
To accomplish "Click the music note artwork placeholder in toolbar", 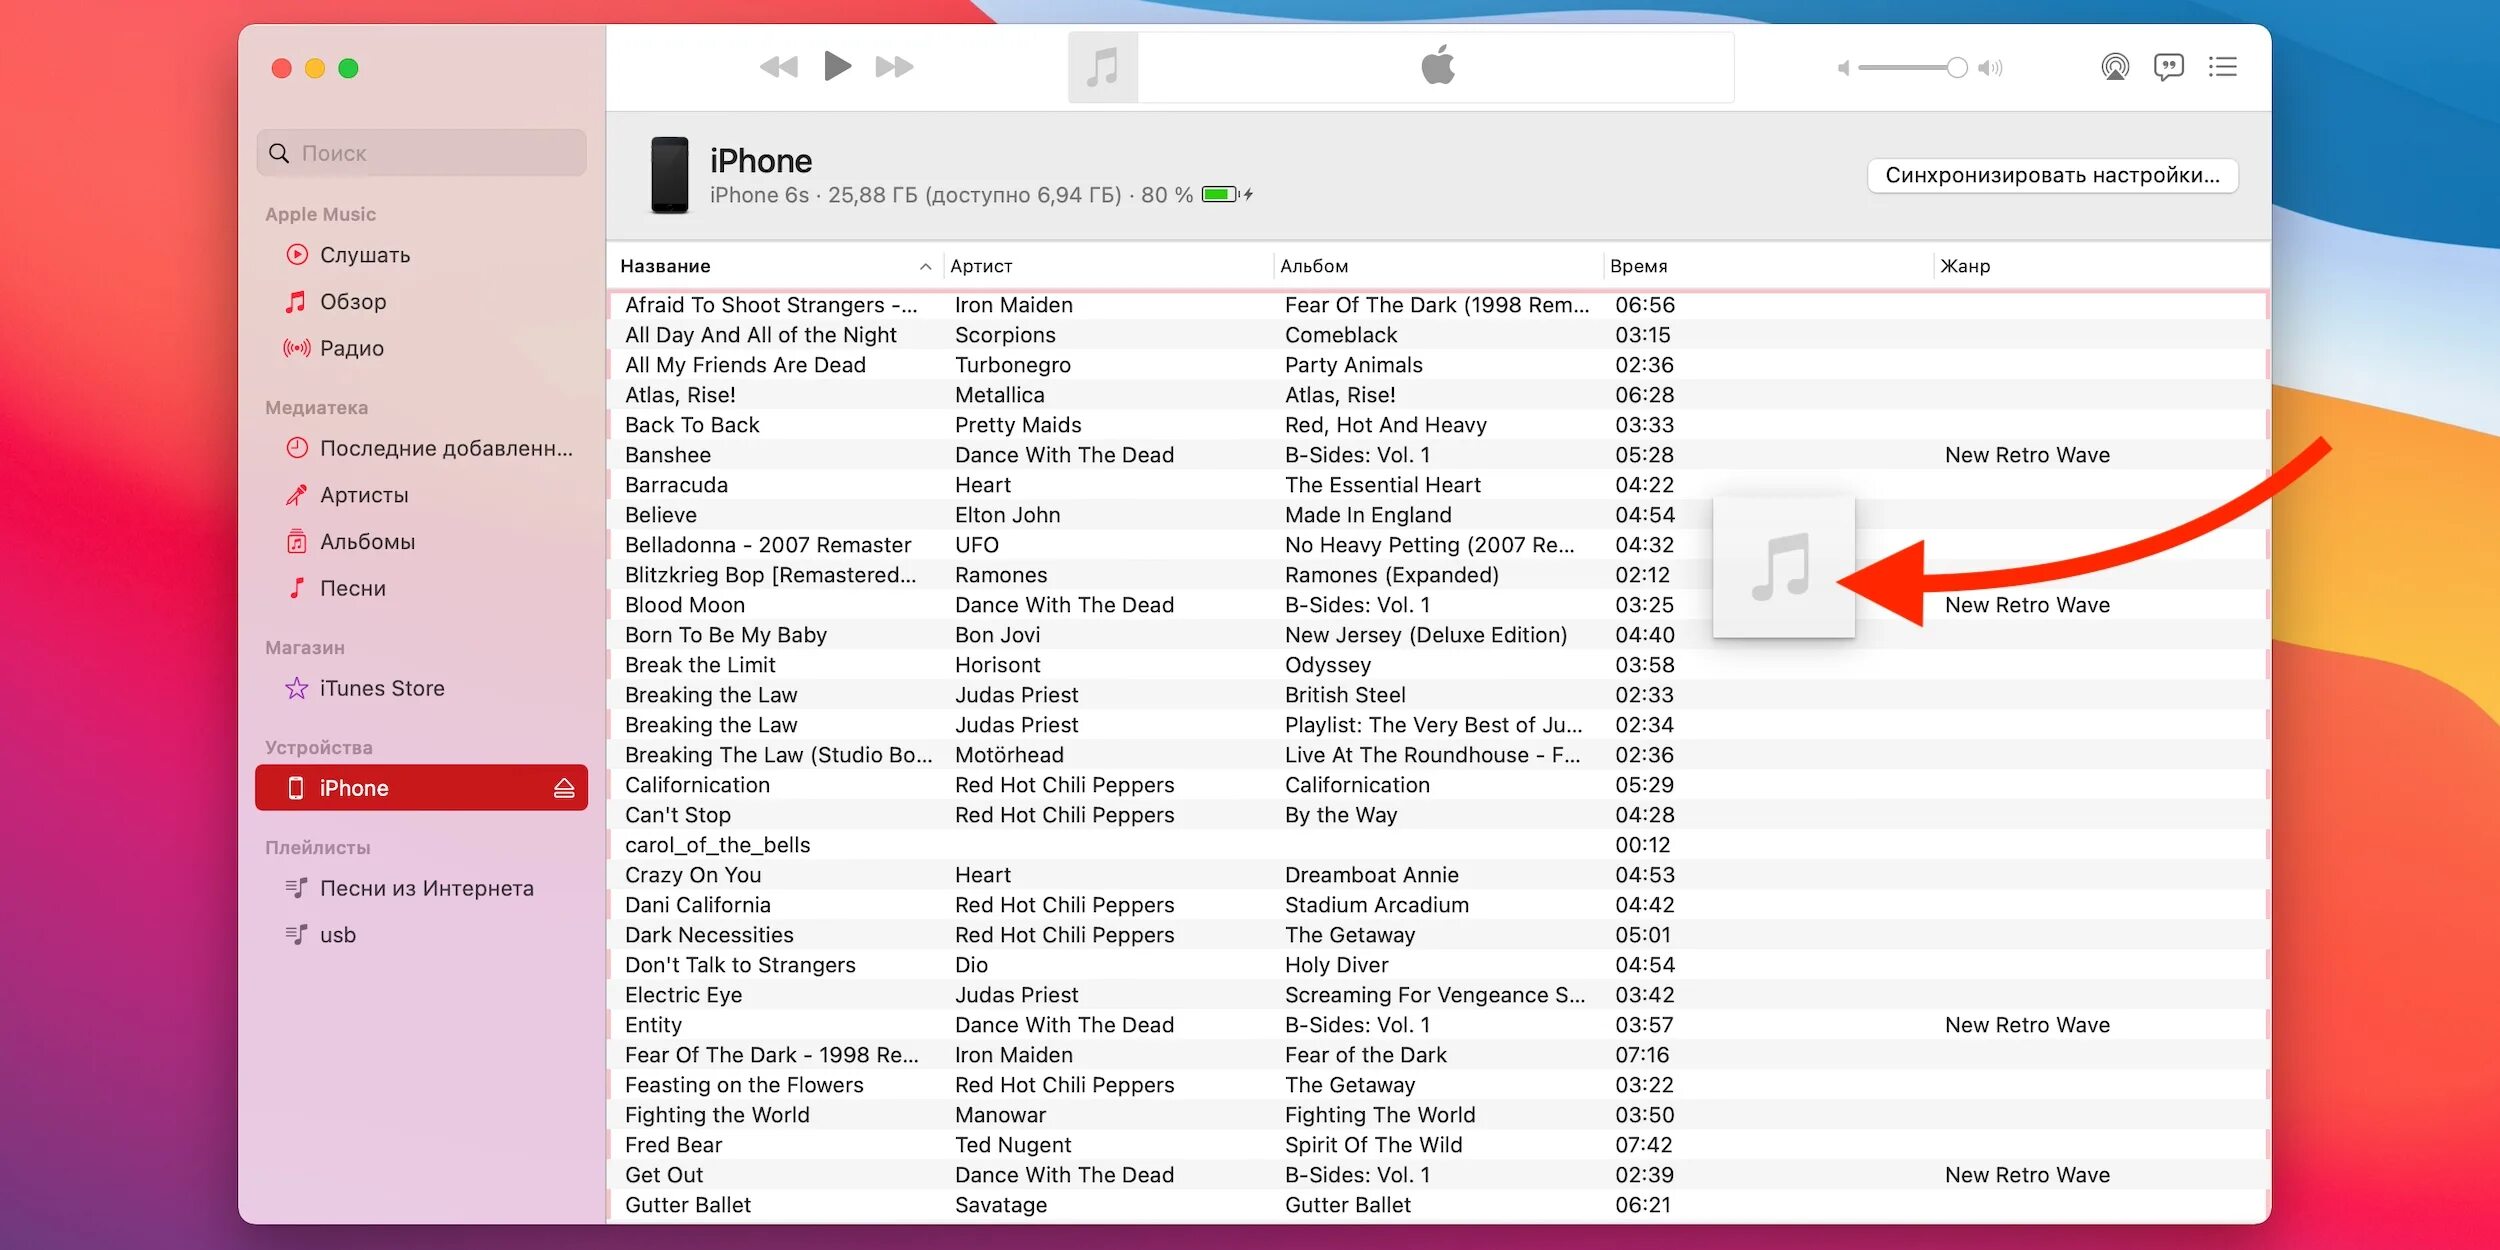I will coord(1102,67).
